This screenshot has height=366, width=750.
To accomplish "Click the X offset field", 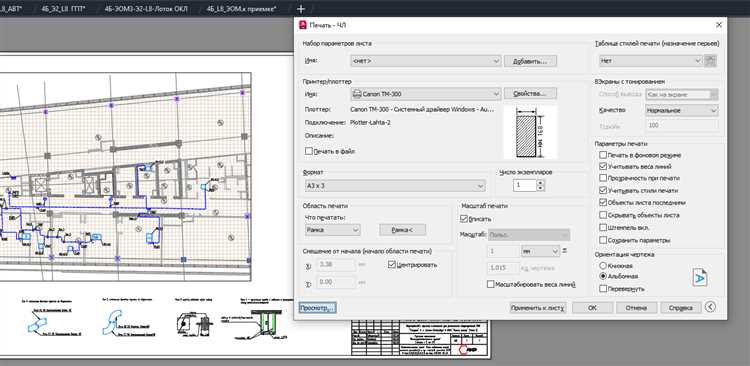I will 336,264.
